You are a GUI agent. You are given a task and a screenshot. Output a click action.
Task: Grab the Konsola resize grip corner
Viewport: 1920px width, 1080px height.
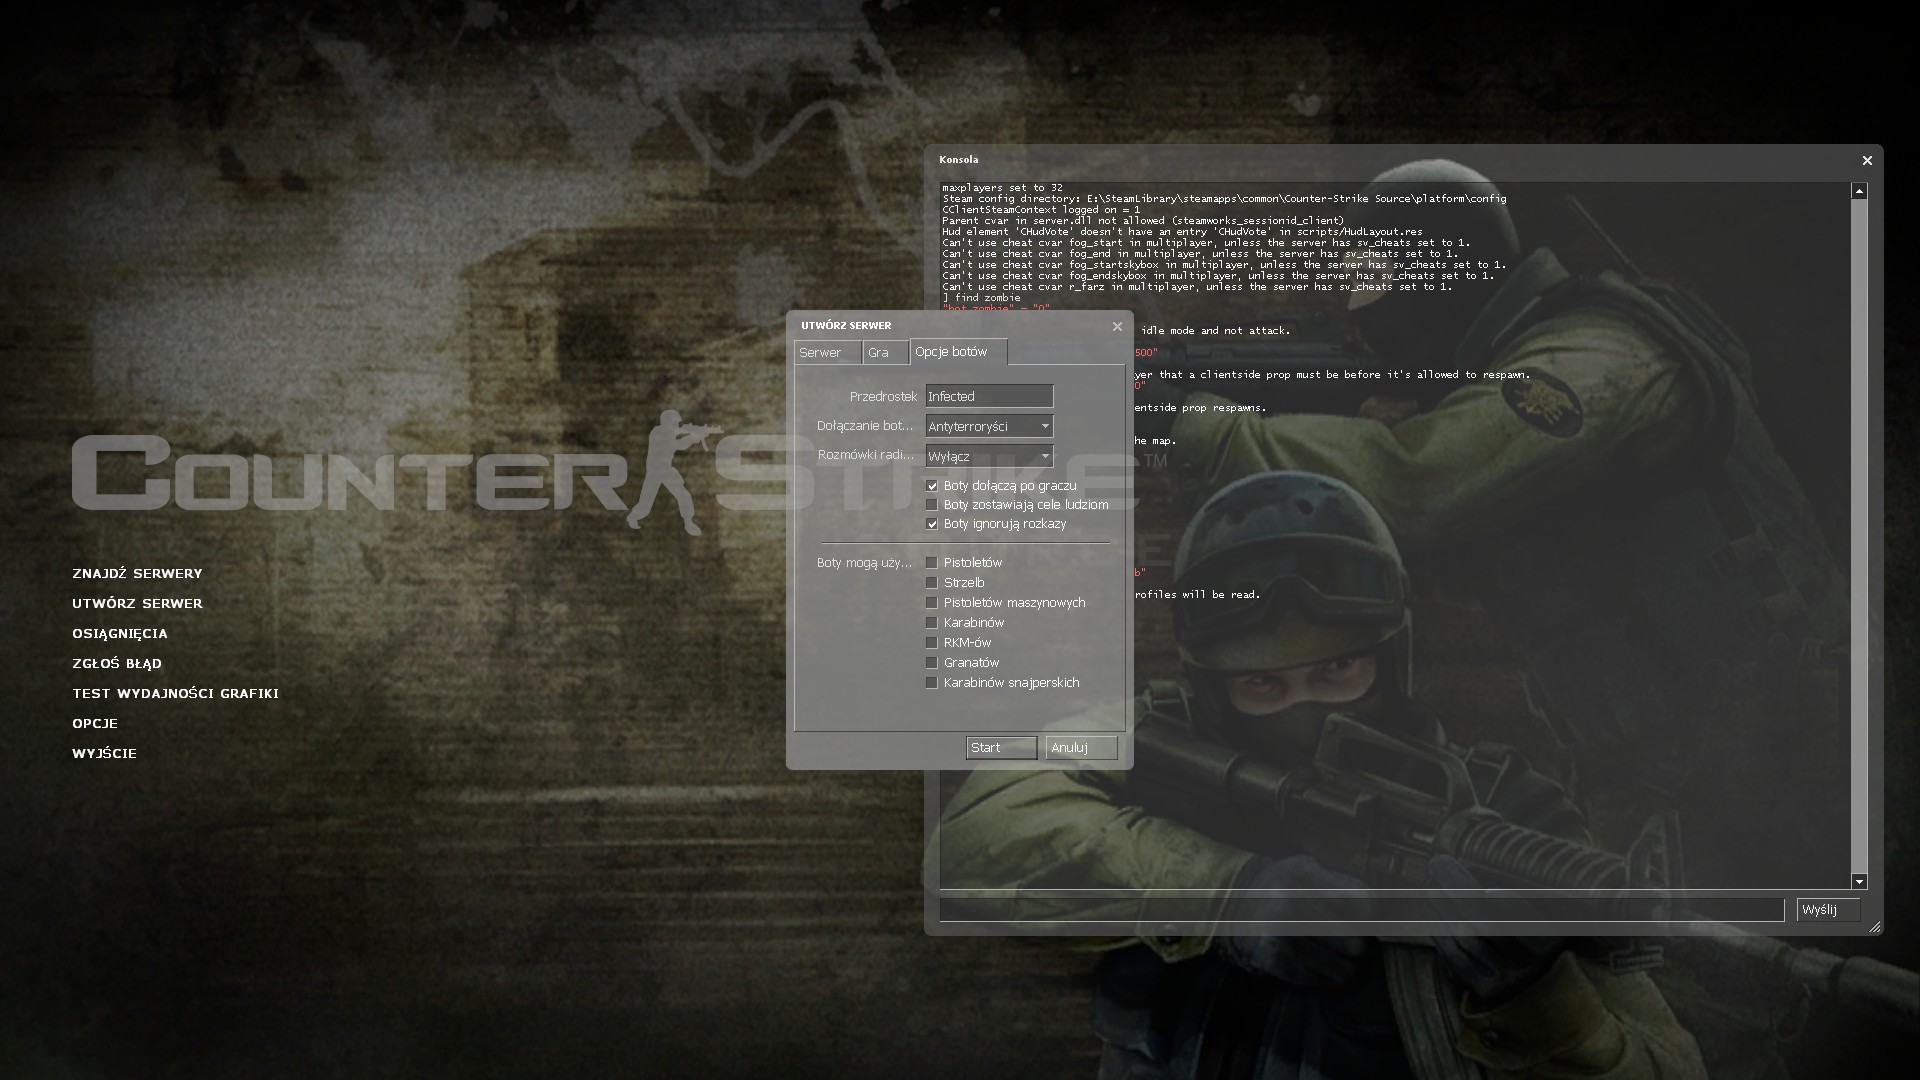1875,927
